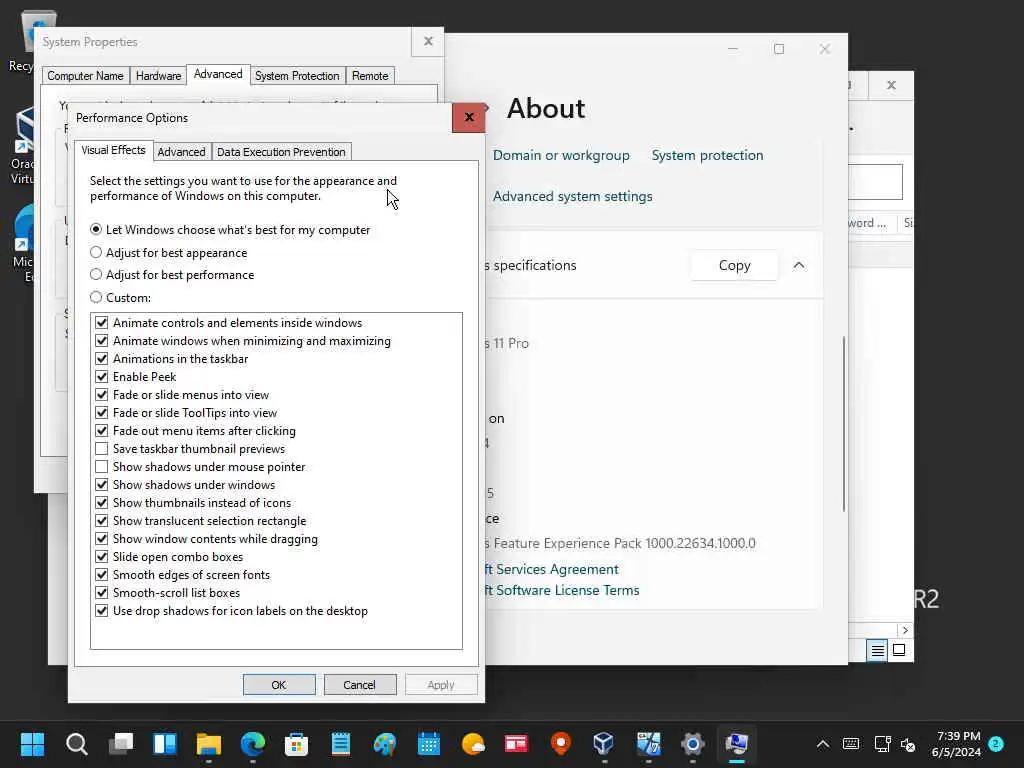Screen dimensions: 1024x768
Task: Click Cancel in Performance Options
Action: click(360, 684)
